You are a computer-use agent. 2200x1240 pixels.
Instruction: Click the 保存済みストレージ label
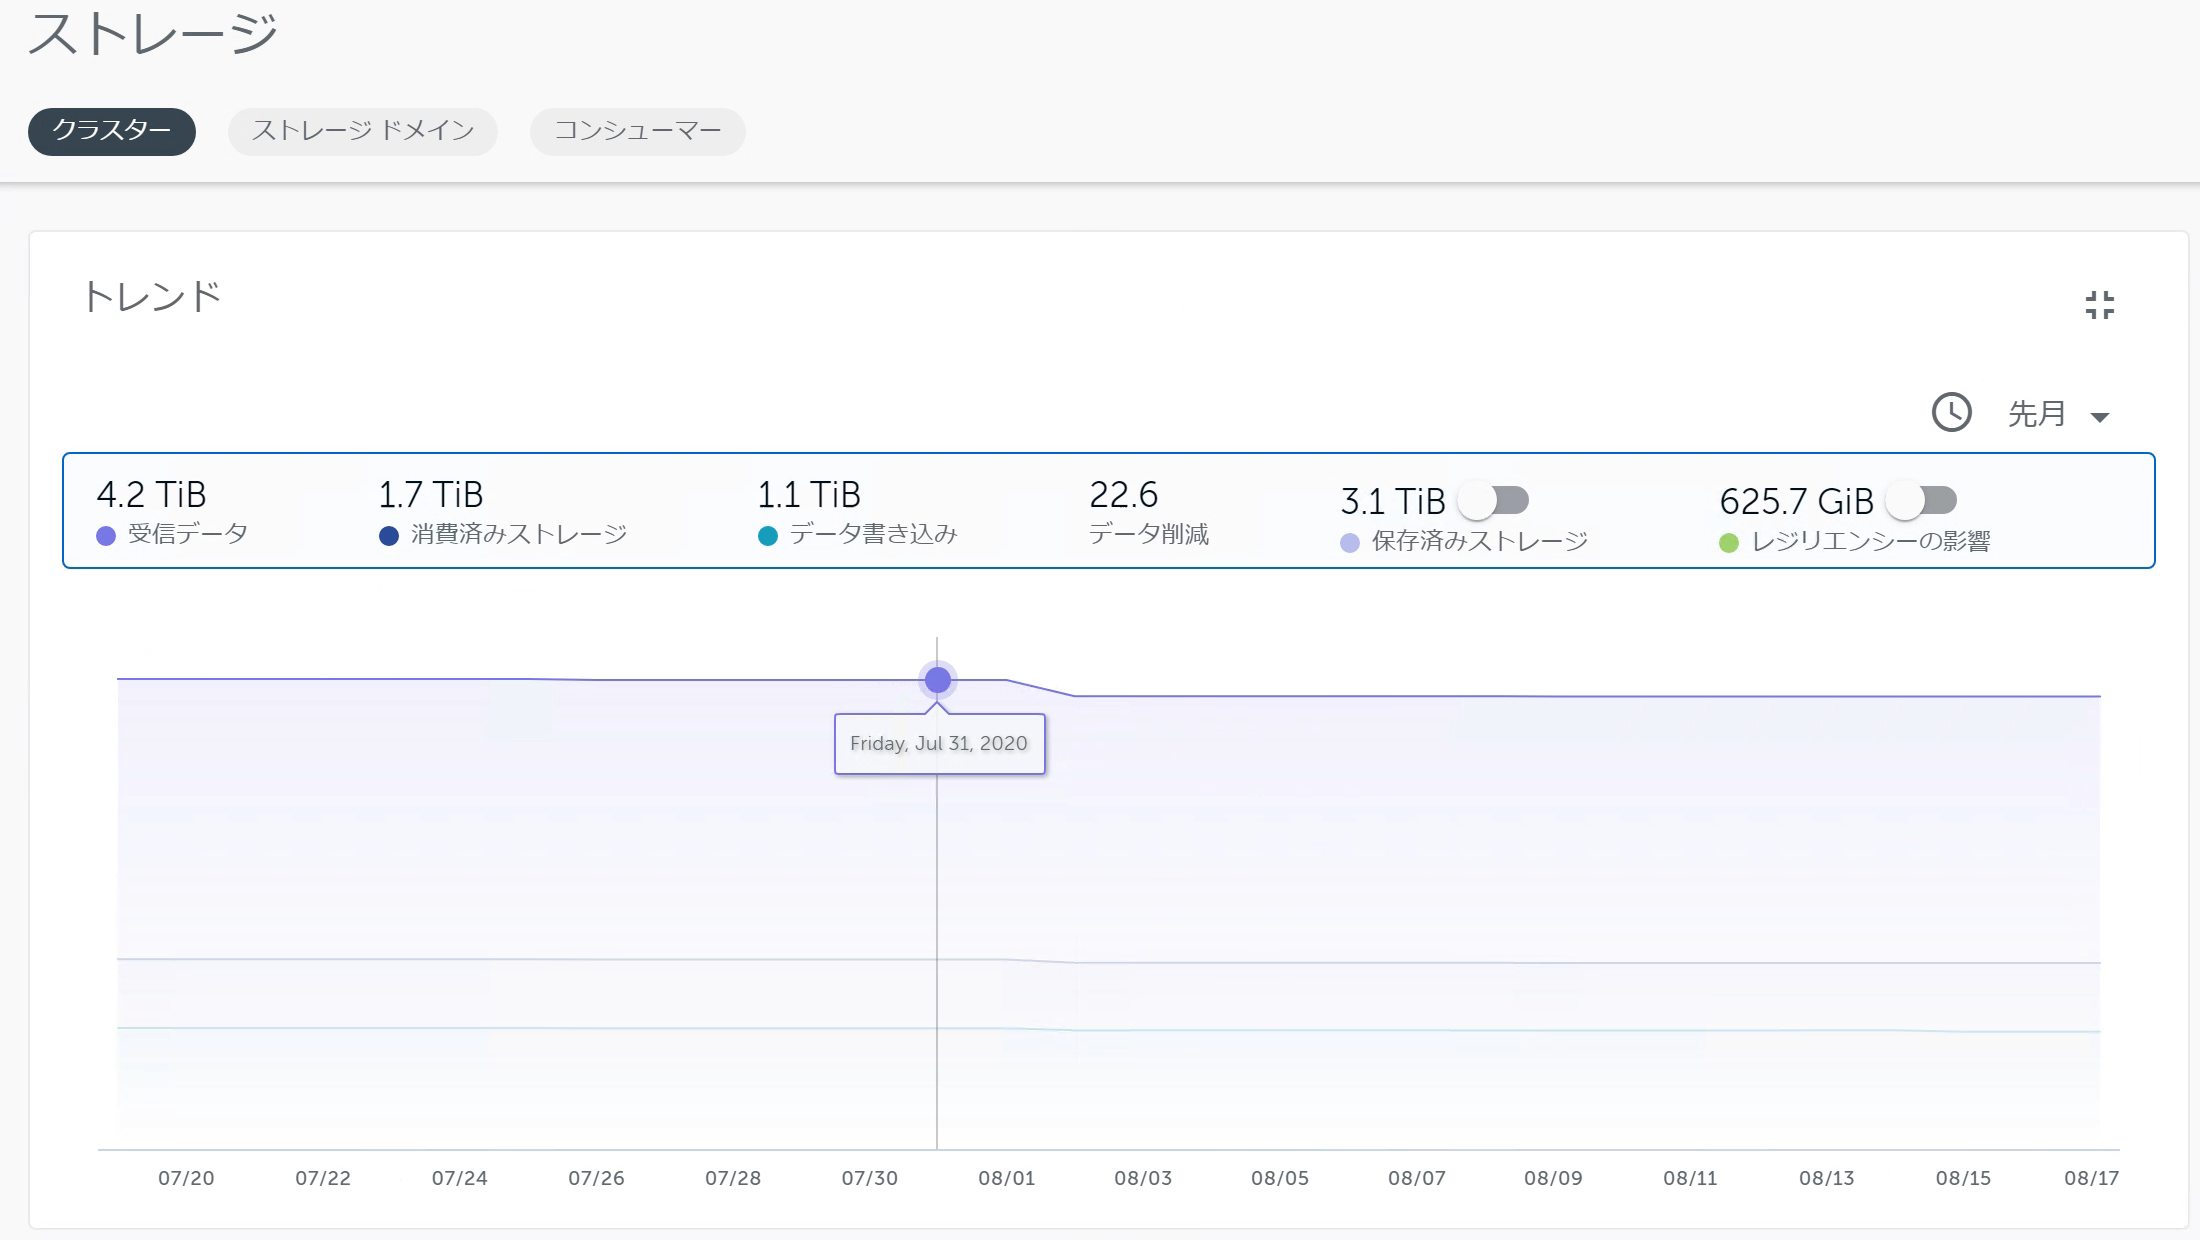[x=1480, y=541]
